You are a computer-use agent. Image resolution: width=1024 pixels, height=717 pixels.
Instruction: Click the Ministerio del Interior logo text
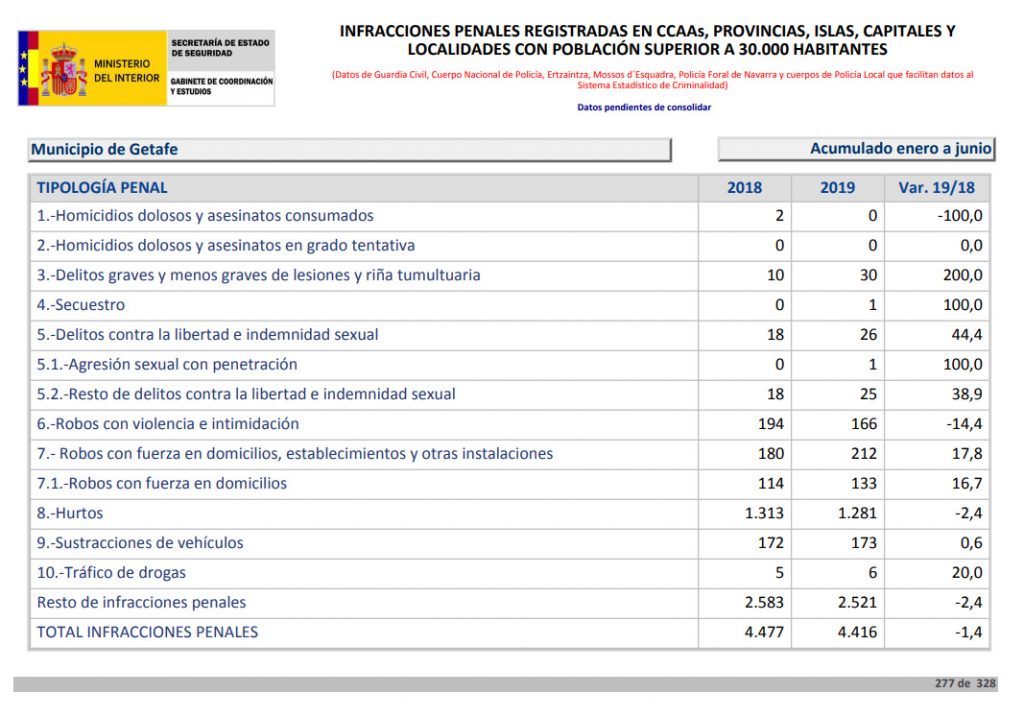126,70
